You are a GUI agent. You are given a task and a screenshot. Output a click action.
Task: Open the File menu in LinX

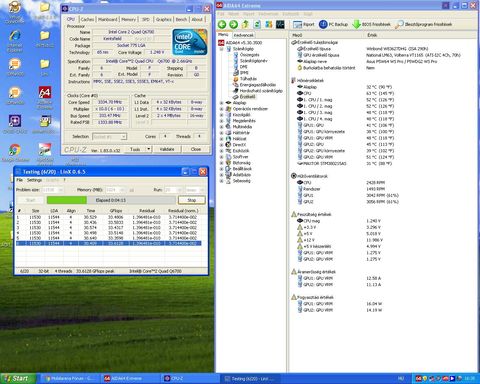pos(19,180)
